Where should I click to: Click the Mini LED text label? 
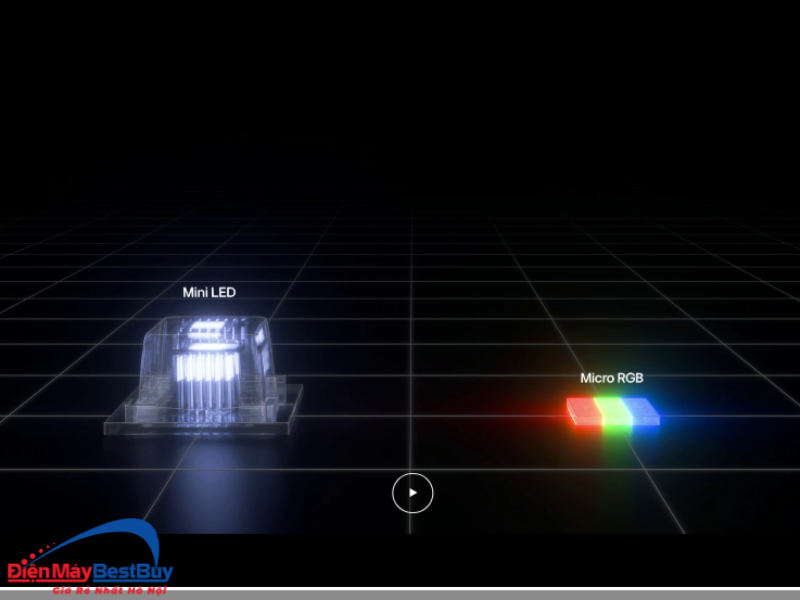[209, 292]
